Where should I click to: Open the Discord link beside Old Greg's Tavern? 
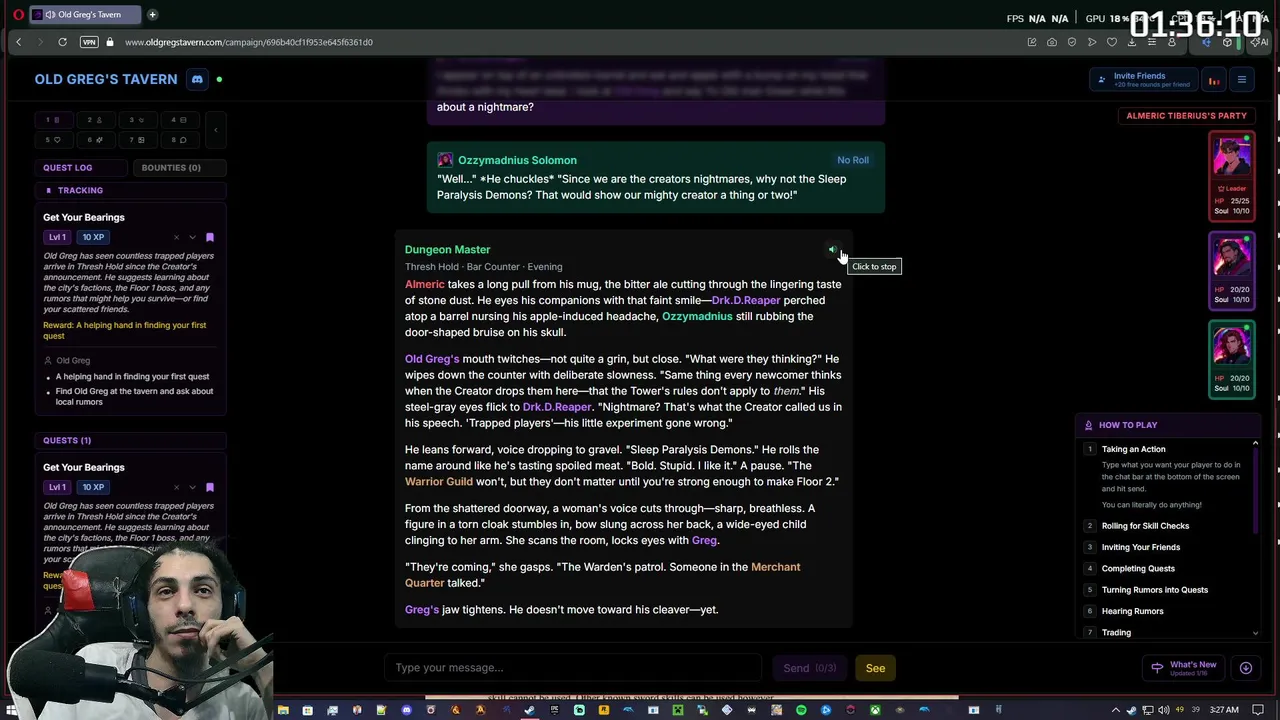tap(197, 79)
